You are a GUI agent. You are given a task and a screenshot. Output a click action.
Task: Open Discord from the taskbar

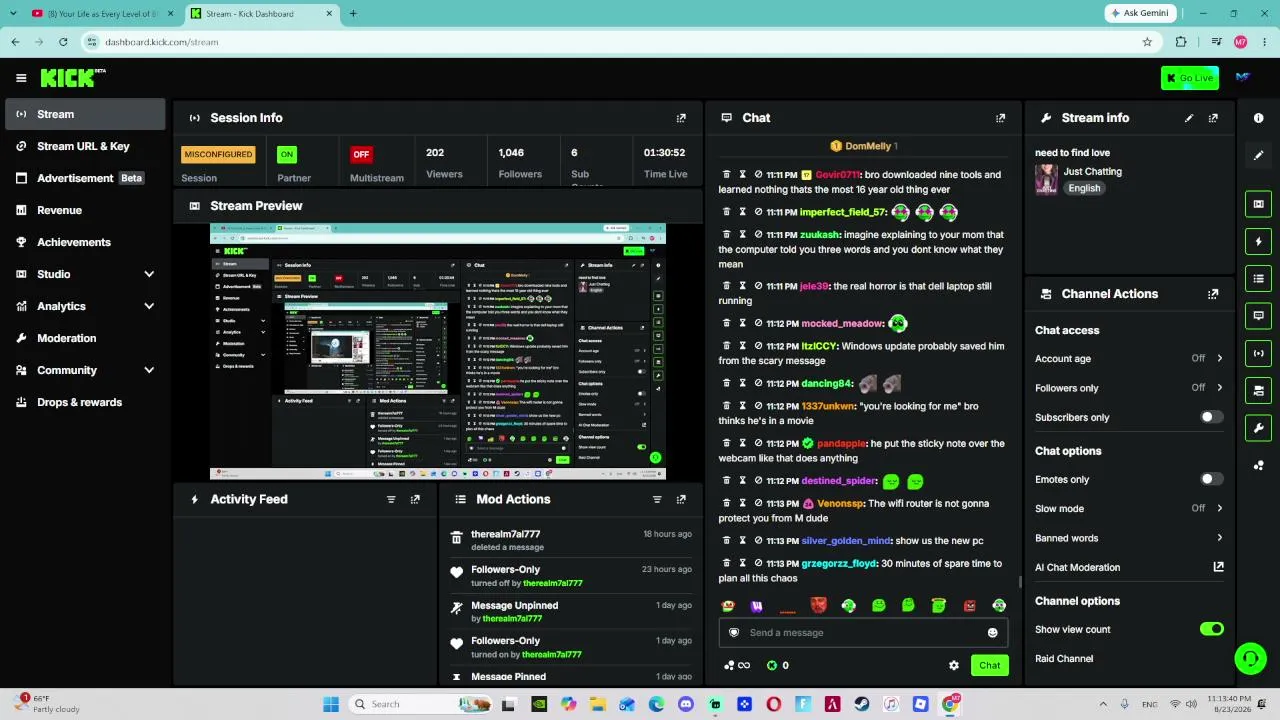pos(685,704)
